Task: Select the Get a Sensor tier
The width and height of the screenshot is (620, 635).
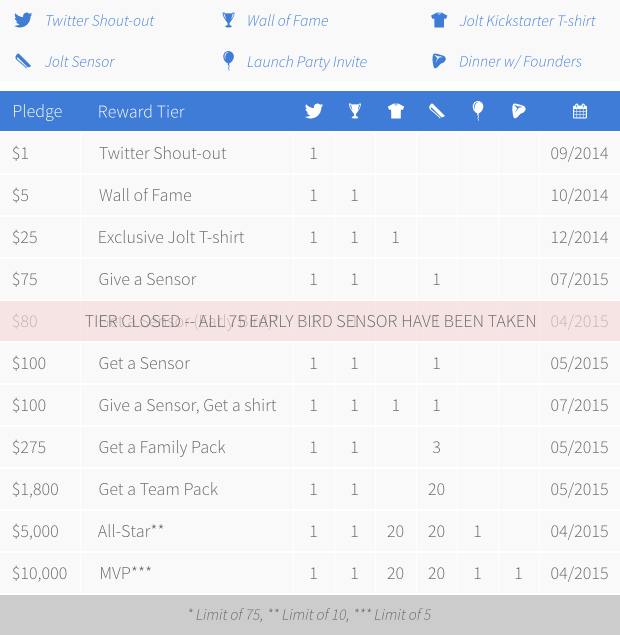Action: coord(144,363)
